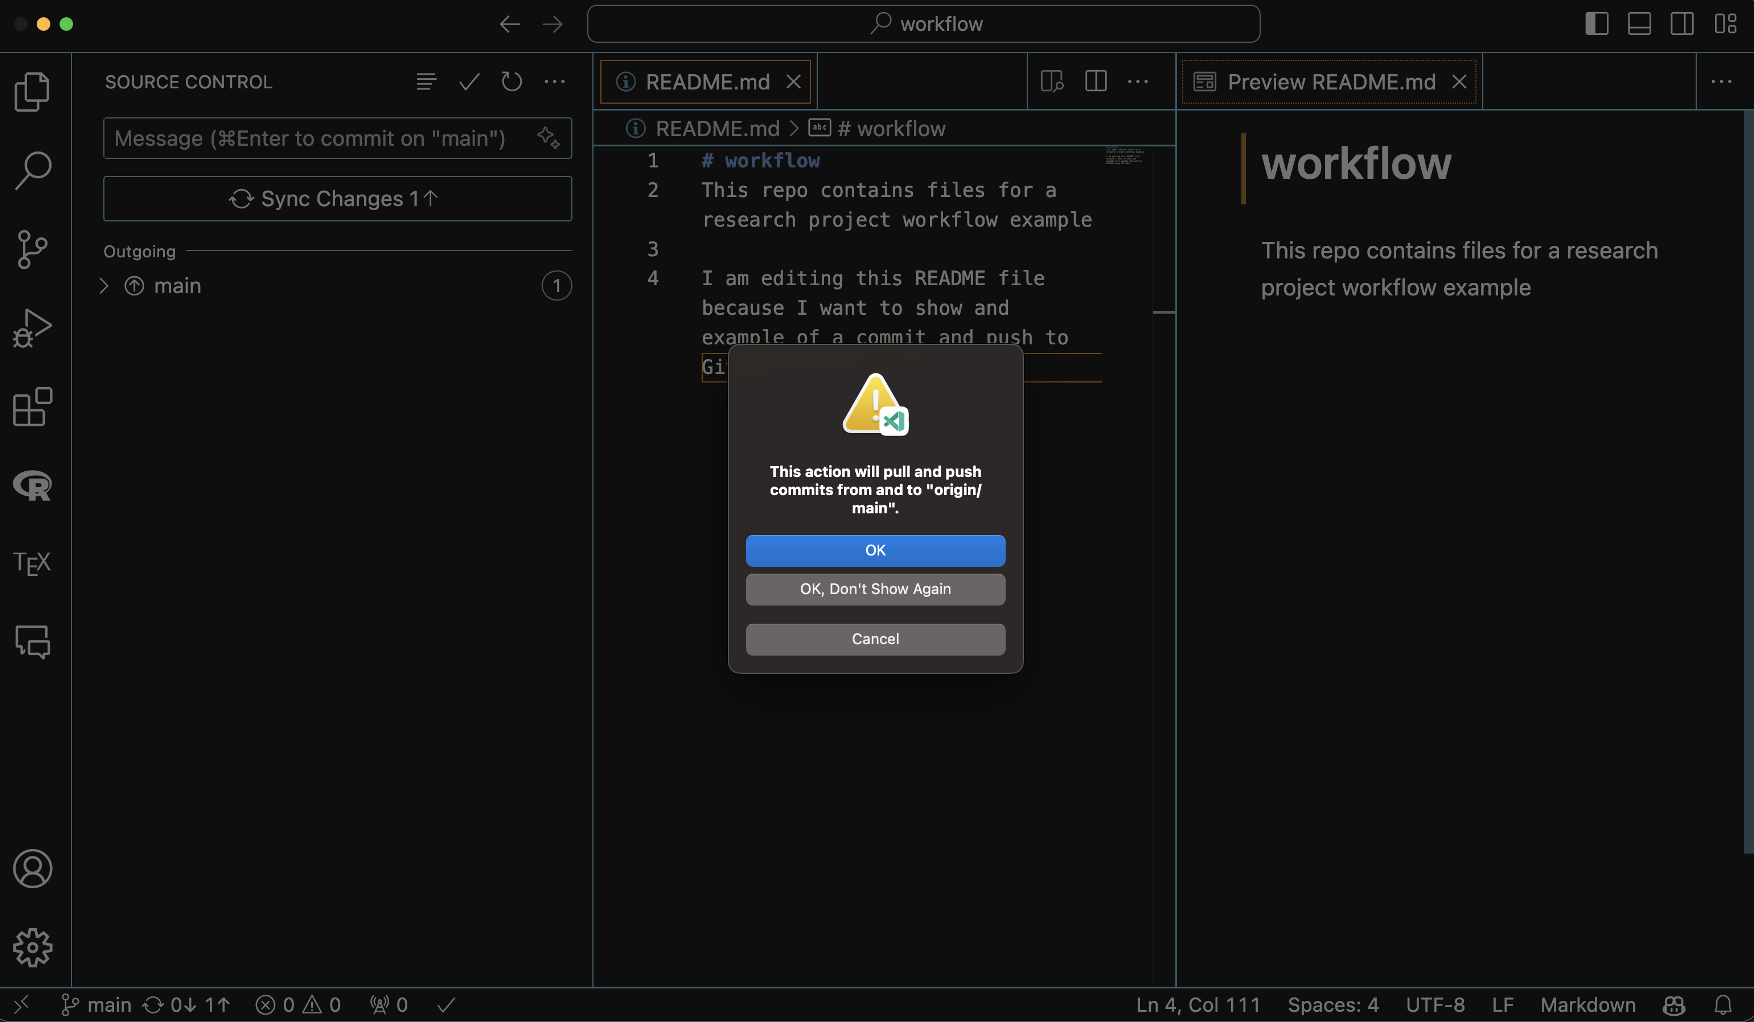Toggle the primary side bar
This screenshot has width=1754, height=1022.
(x=1597, y=24)
